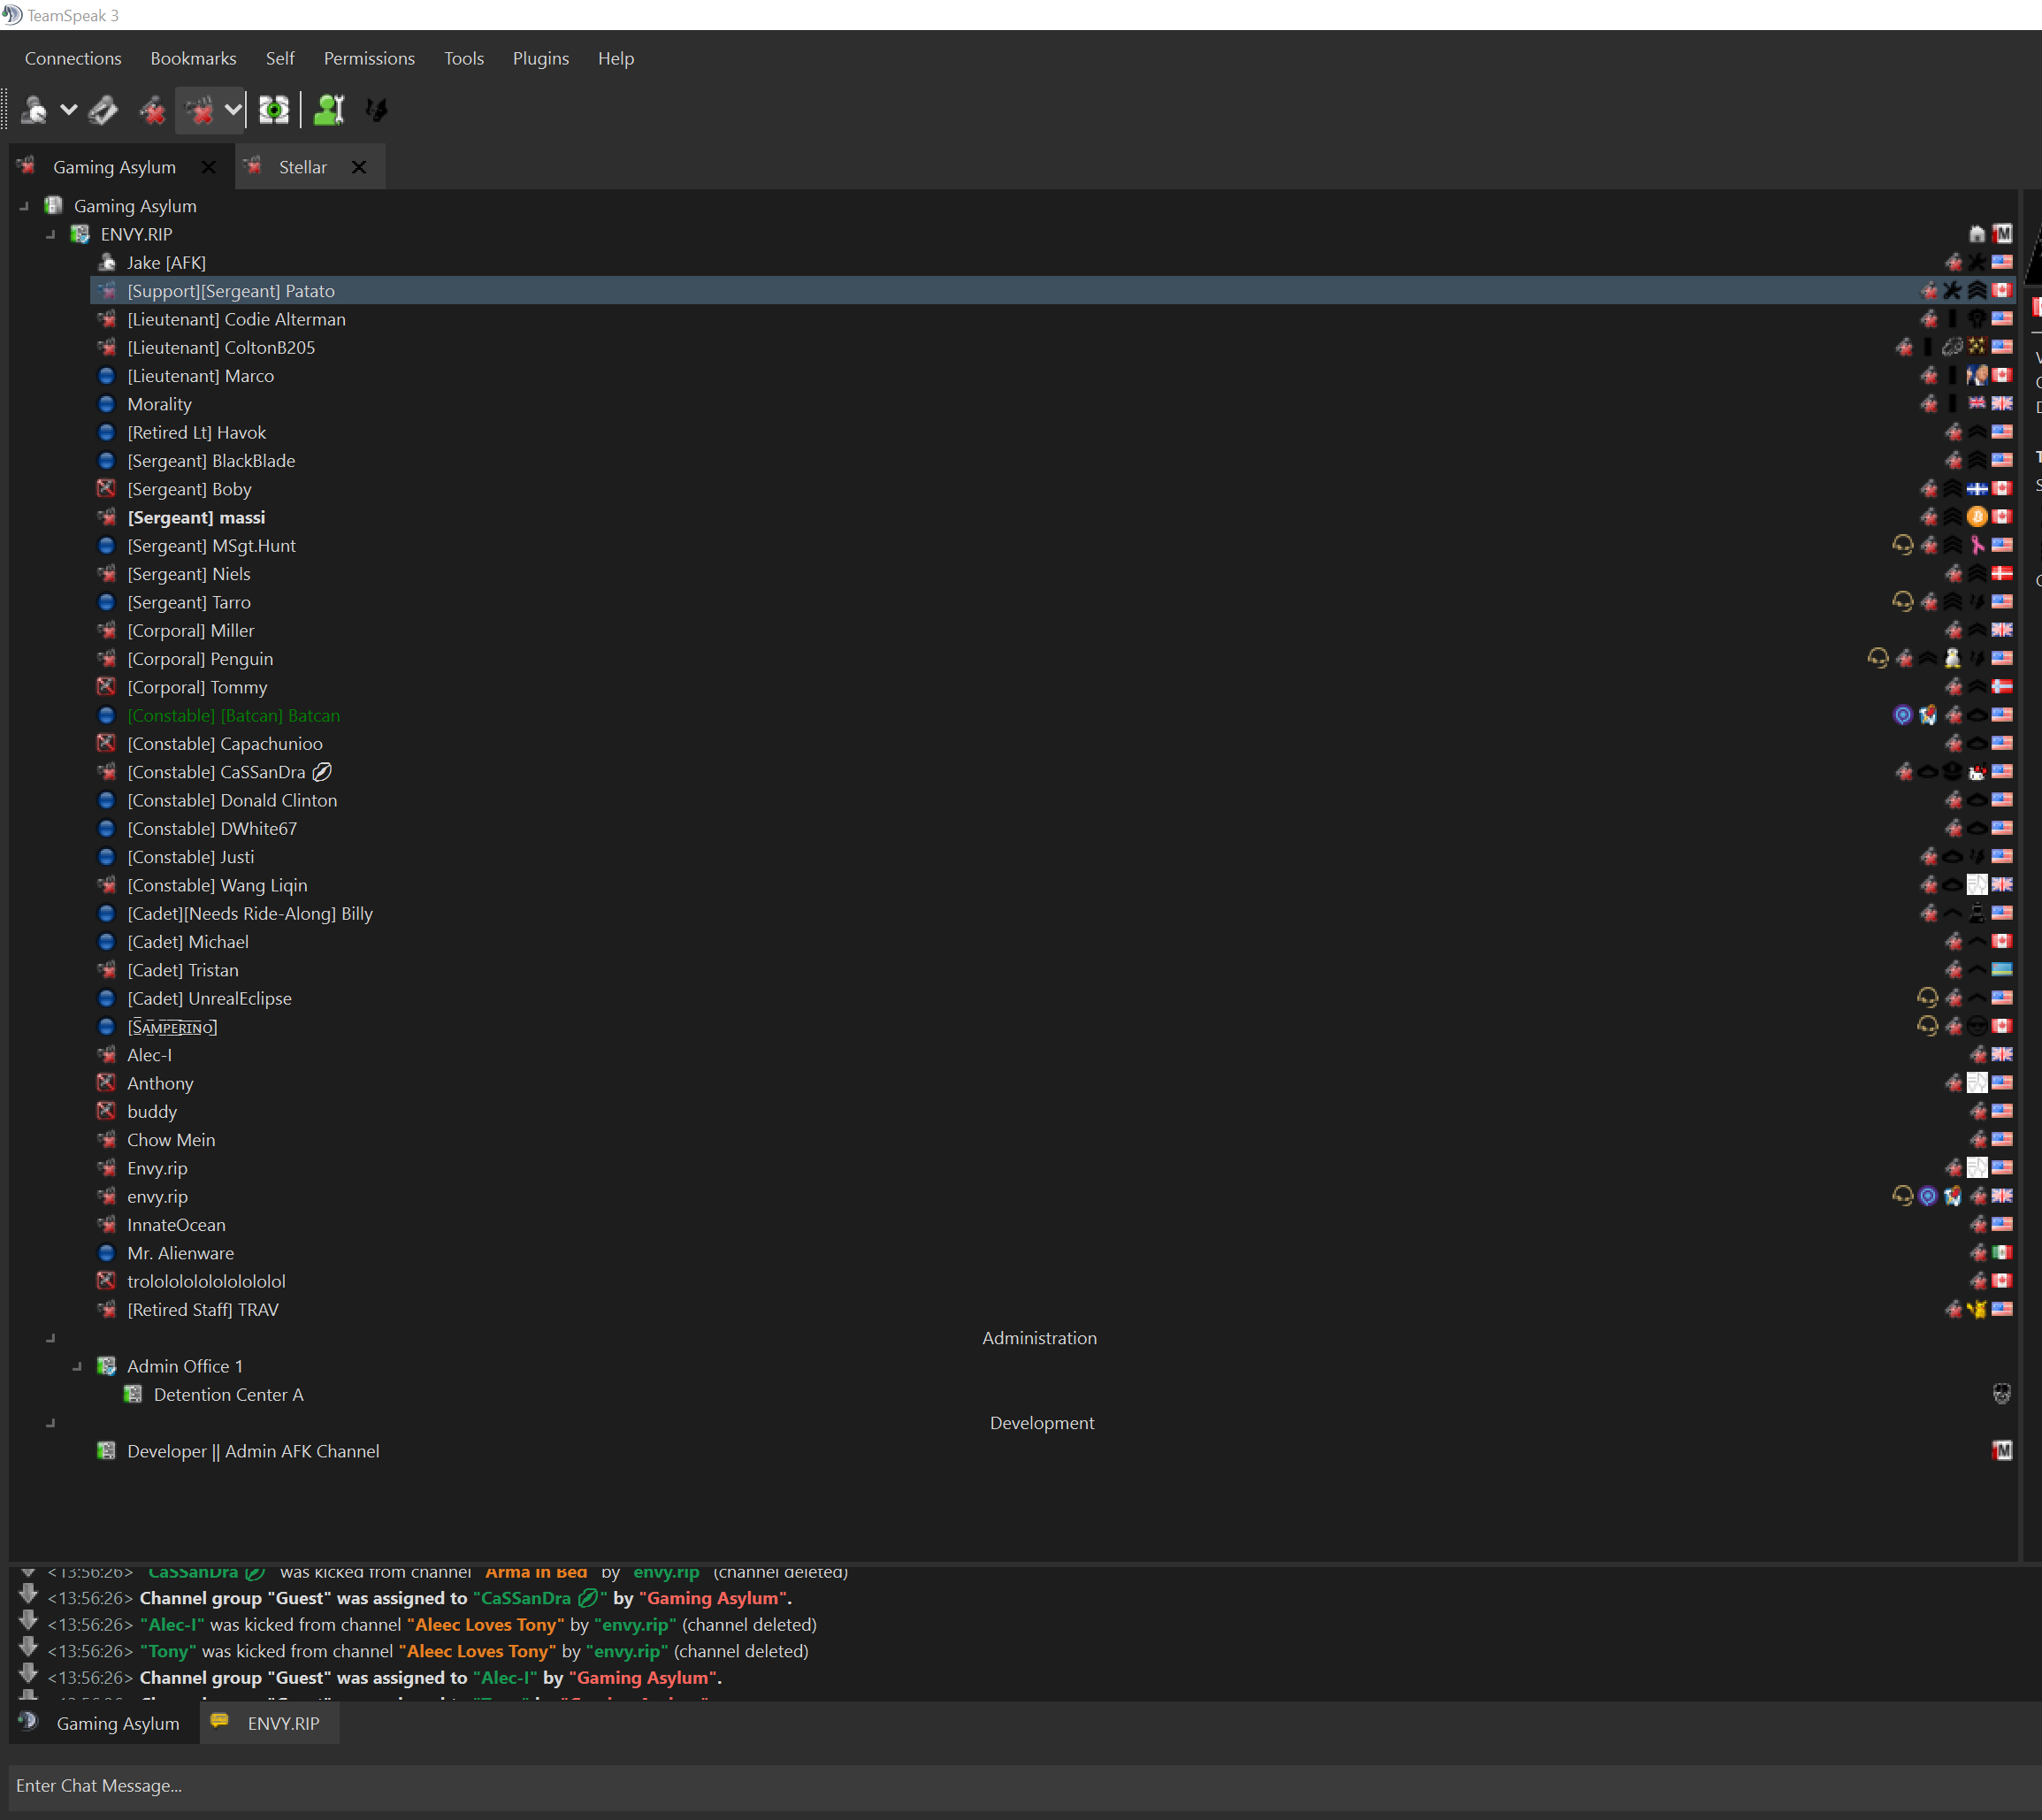2042x1820 pixels.
Task: Open the Self menu
Action: [280, 58]
